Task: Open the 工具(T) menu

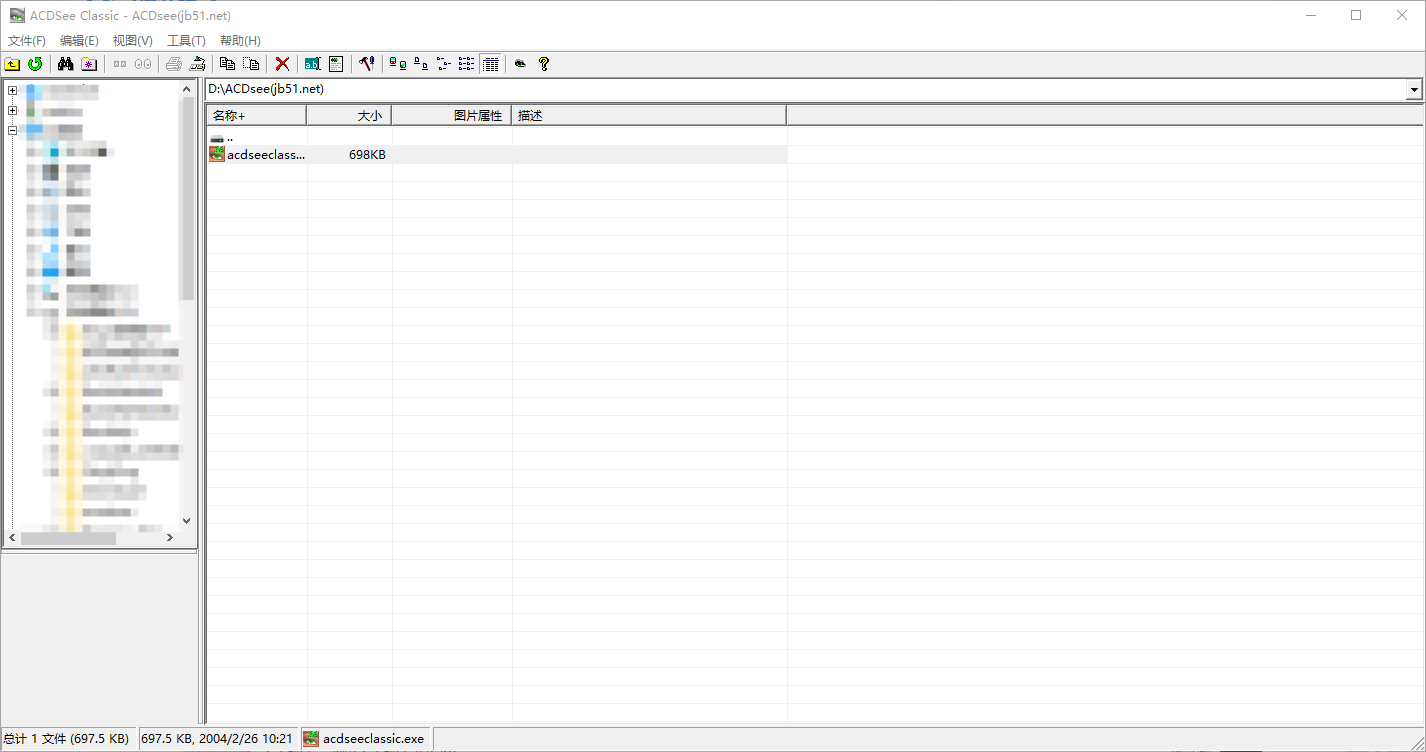Action: (x=186, y=41)
